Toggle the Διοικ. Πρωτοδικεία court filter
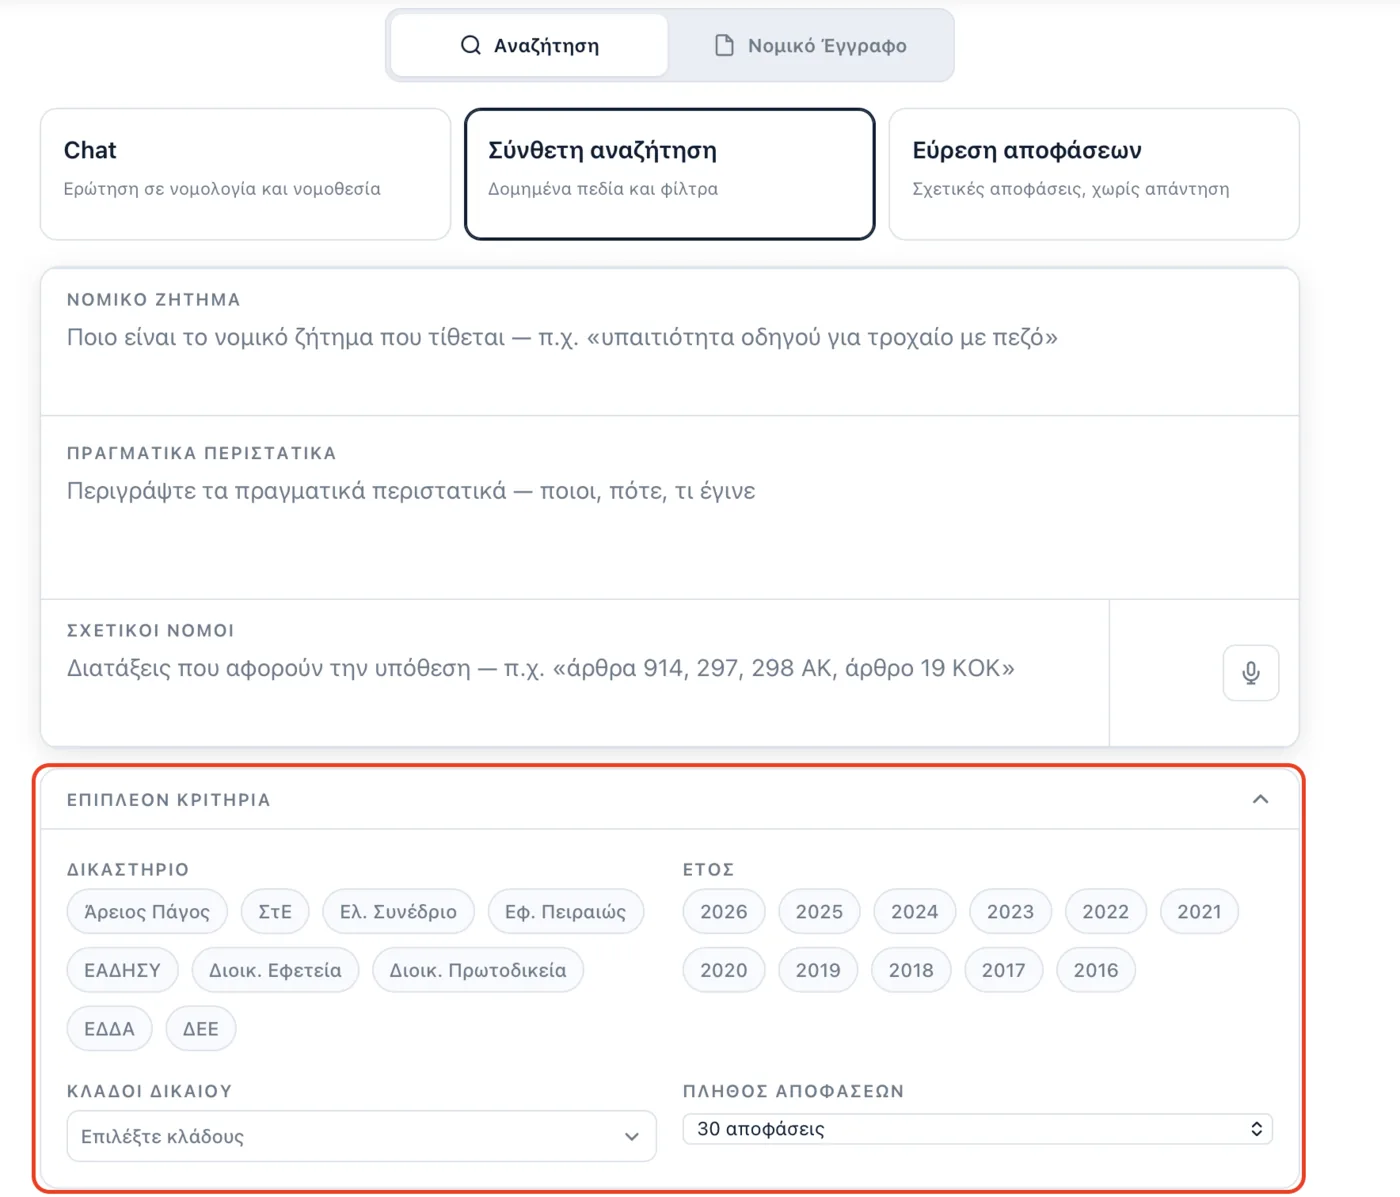The image size is (1400, 1197). [478, 970]
